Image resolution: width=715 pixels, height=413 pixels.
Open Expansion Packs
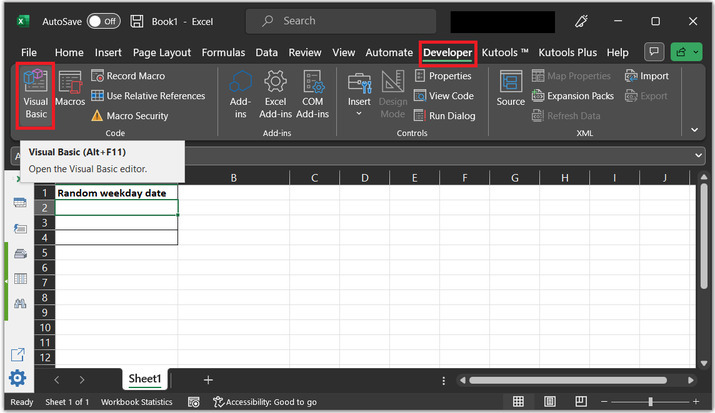tap(573, 96)
